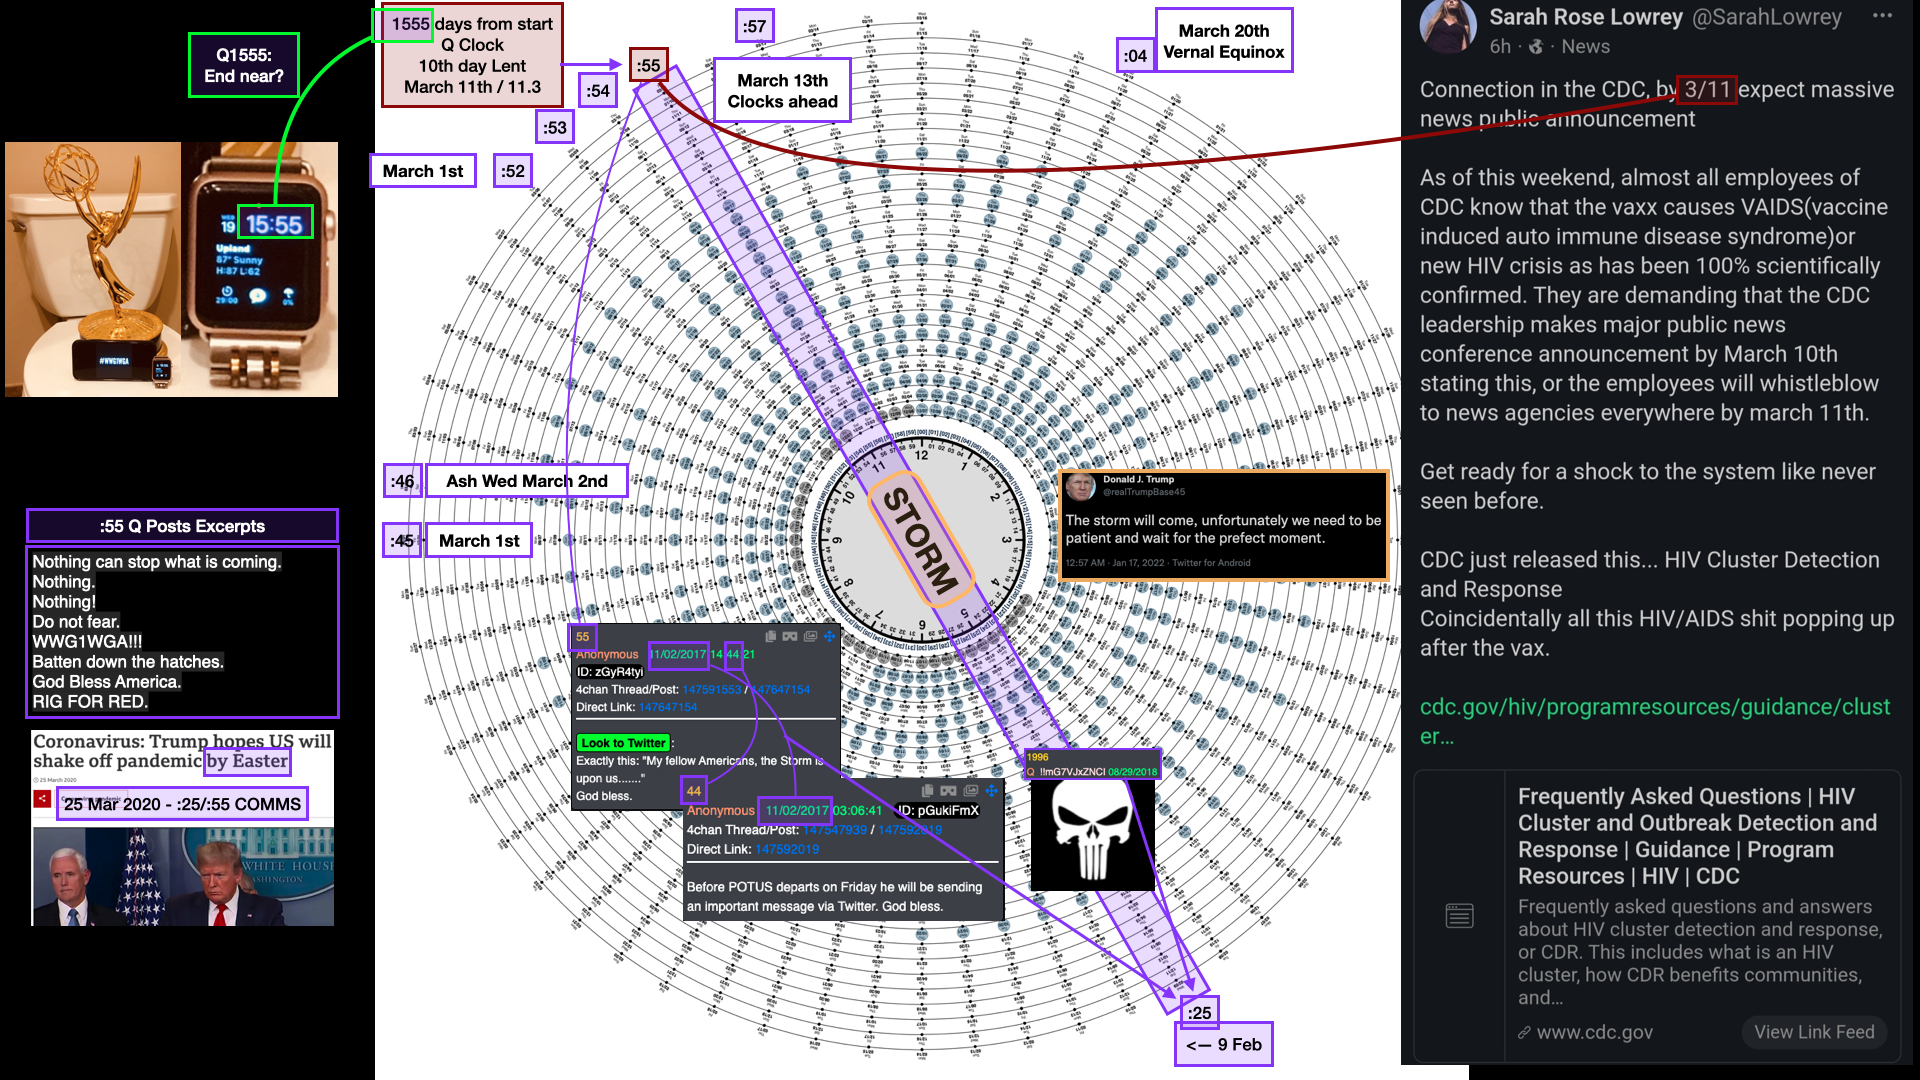
Task: Click the Donald J. Trump name in the tweet
Action: coord(1138,479)
